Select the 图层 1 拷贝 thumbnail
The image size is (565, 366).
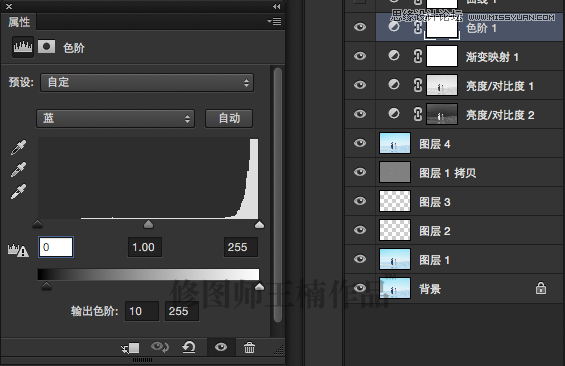coord(395,172)
